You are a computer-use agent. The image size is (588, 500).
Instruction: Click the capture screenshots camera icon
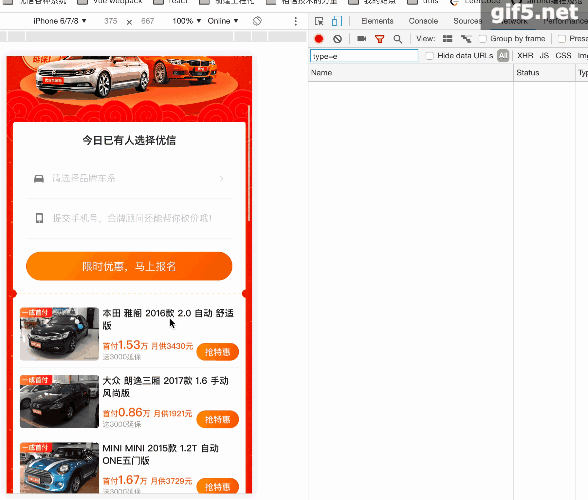[x=362, y=38]
